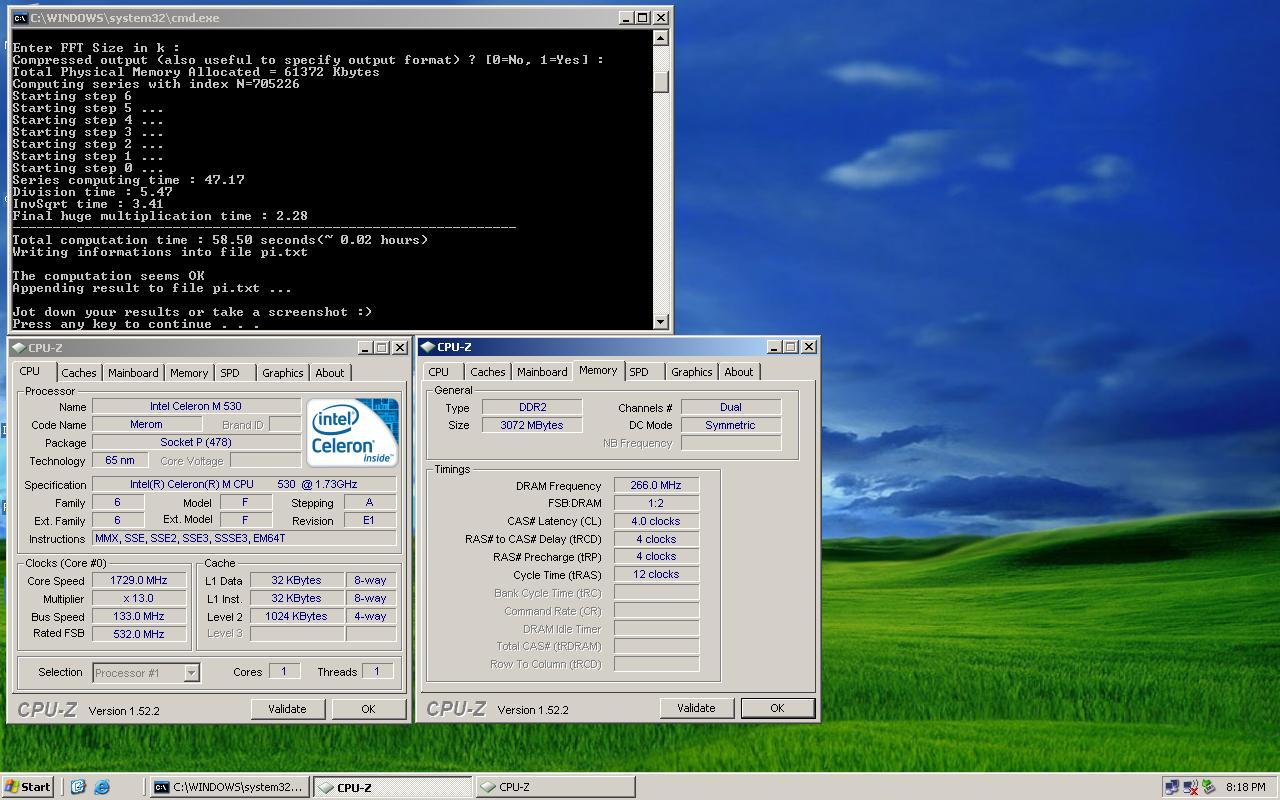Click the Level 2 cache '1024 KBytes' value
This screenshot has height=800, width=1280.
pyautogui.click(x=297, y=616)
